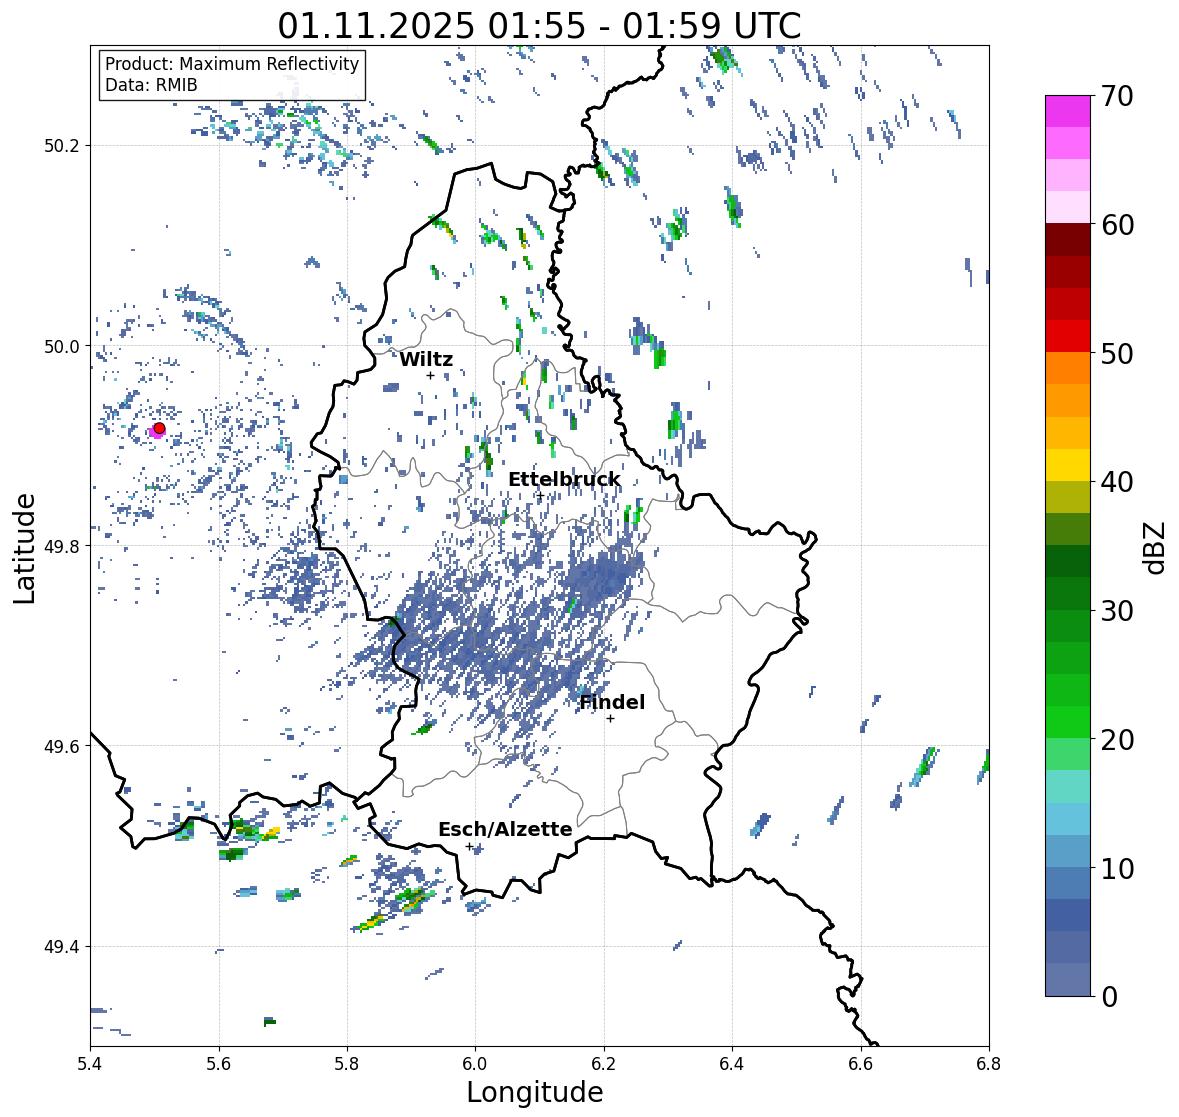Click the colorbar tick label 0
Image resolution: width=1179 pixels, height=1117 pixels.
pyautogui.click(x=1110, y=997)
